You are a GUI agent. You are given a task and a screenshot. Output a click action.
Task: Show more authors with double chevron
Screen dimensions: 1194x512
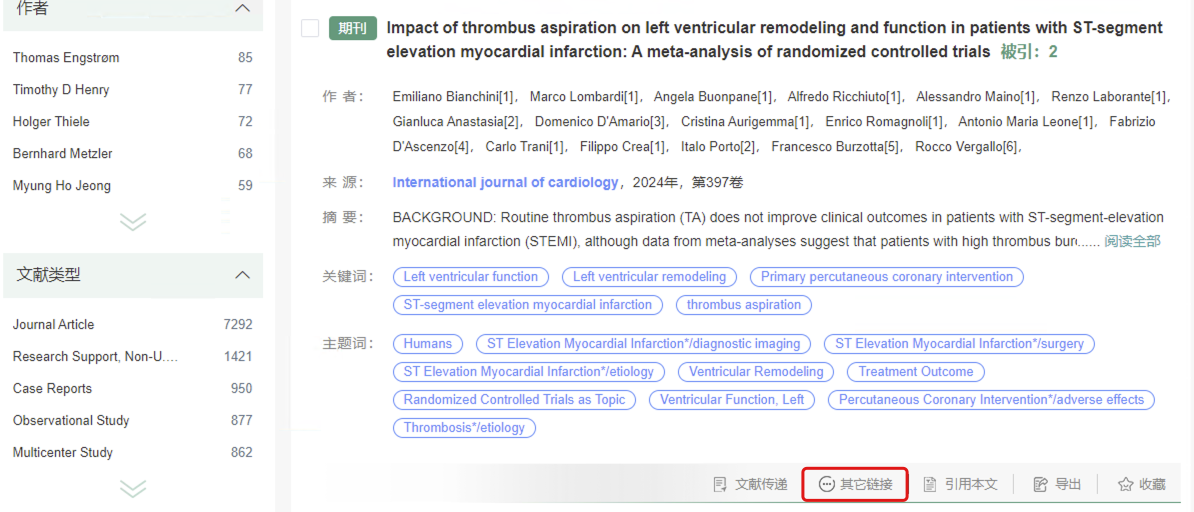click(133, 221)
